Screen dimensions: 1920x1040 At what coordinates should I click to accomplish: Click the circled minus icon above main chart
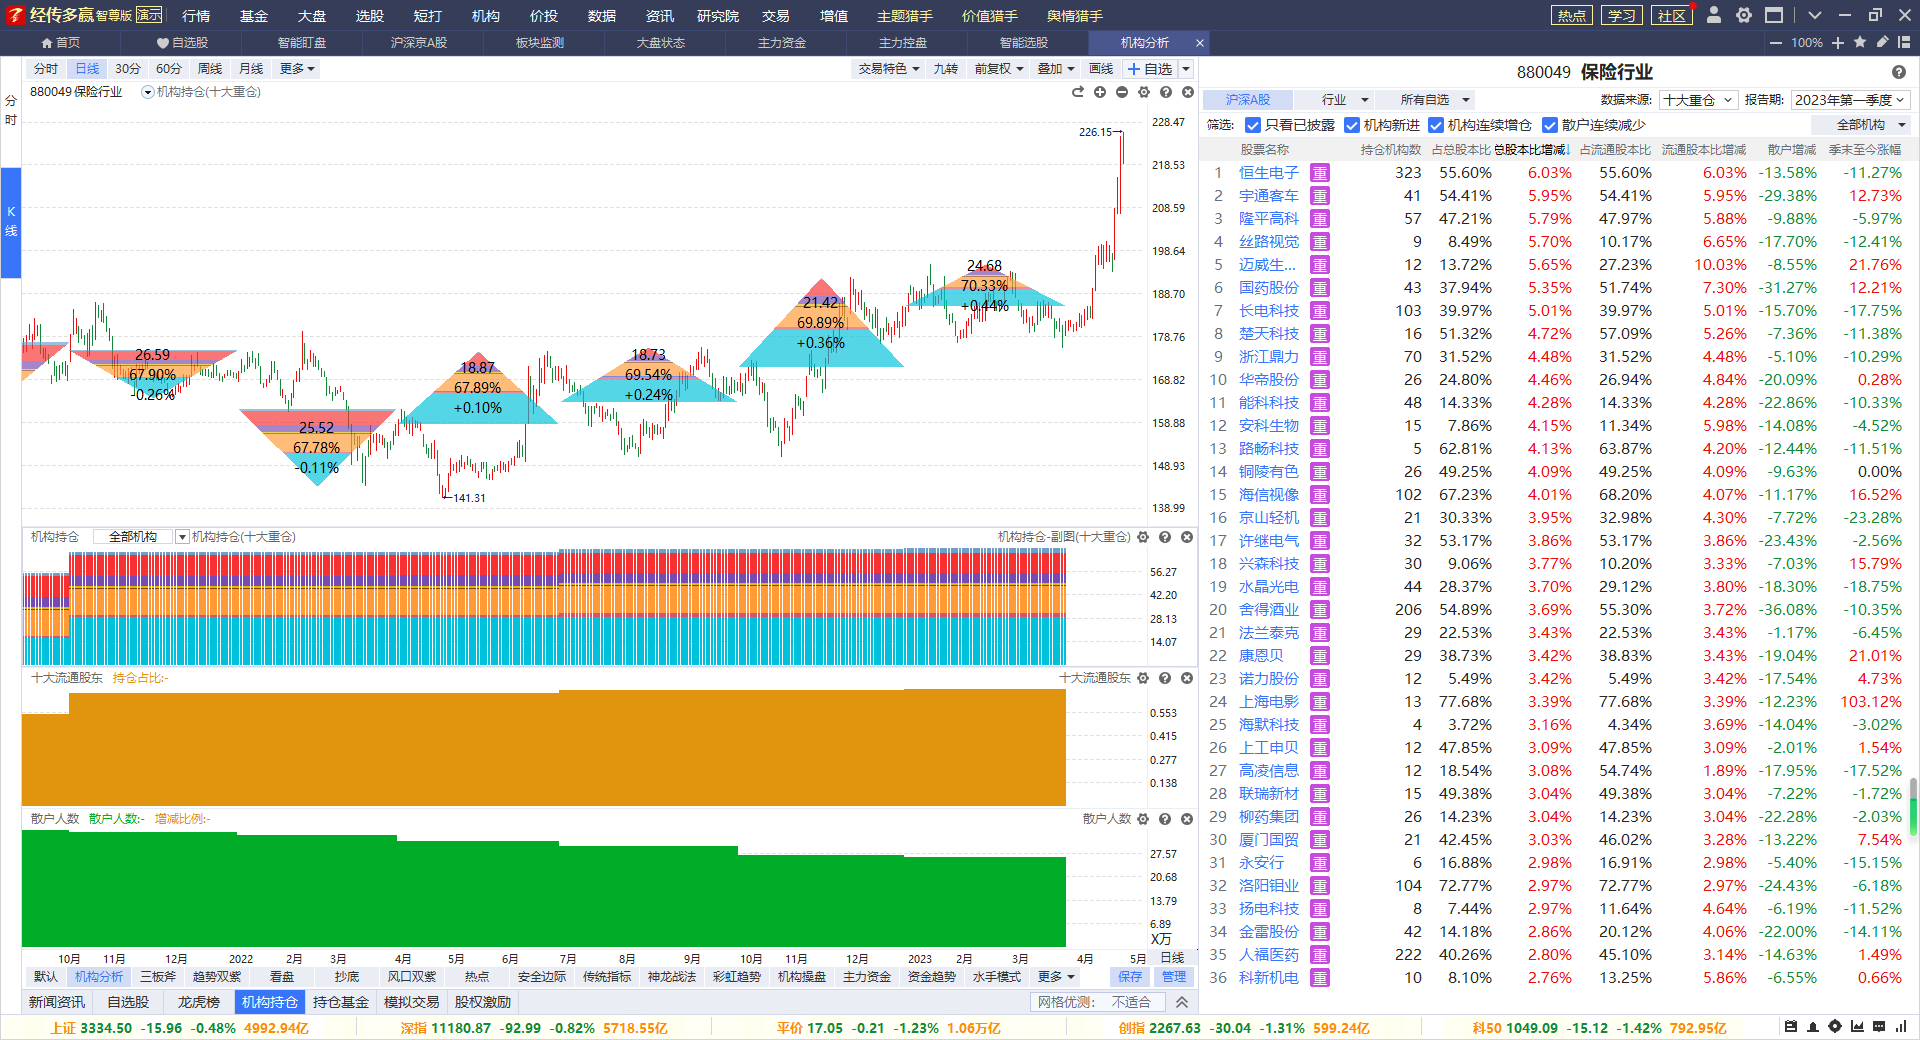coord(1122,92)
